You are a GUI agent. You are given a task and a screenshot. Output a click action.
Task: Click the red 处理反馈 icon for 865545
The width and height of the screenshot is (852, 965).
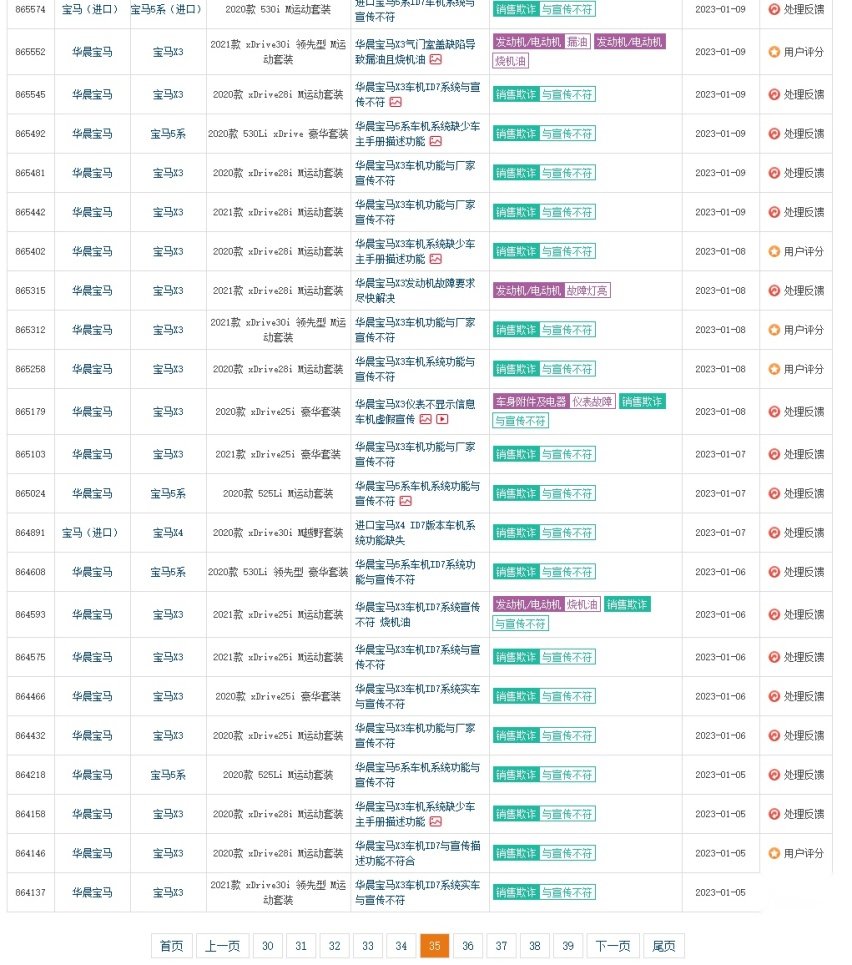(x=774, y=95)
